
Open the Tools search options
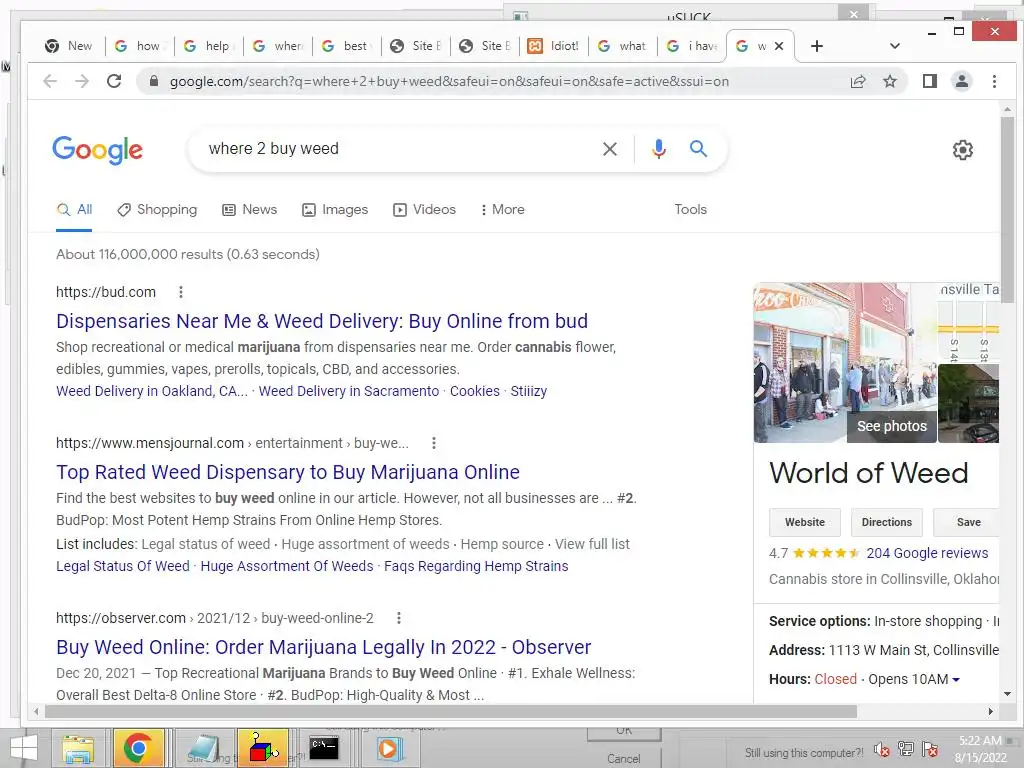[690, 210]
